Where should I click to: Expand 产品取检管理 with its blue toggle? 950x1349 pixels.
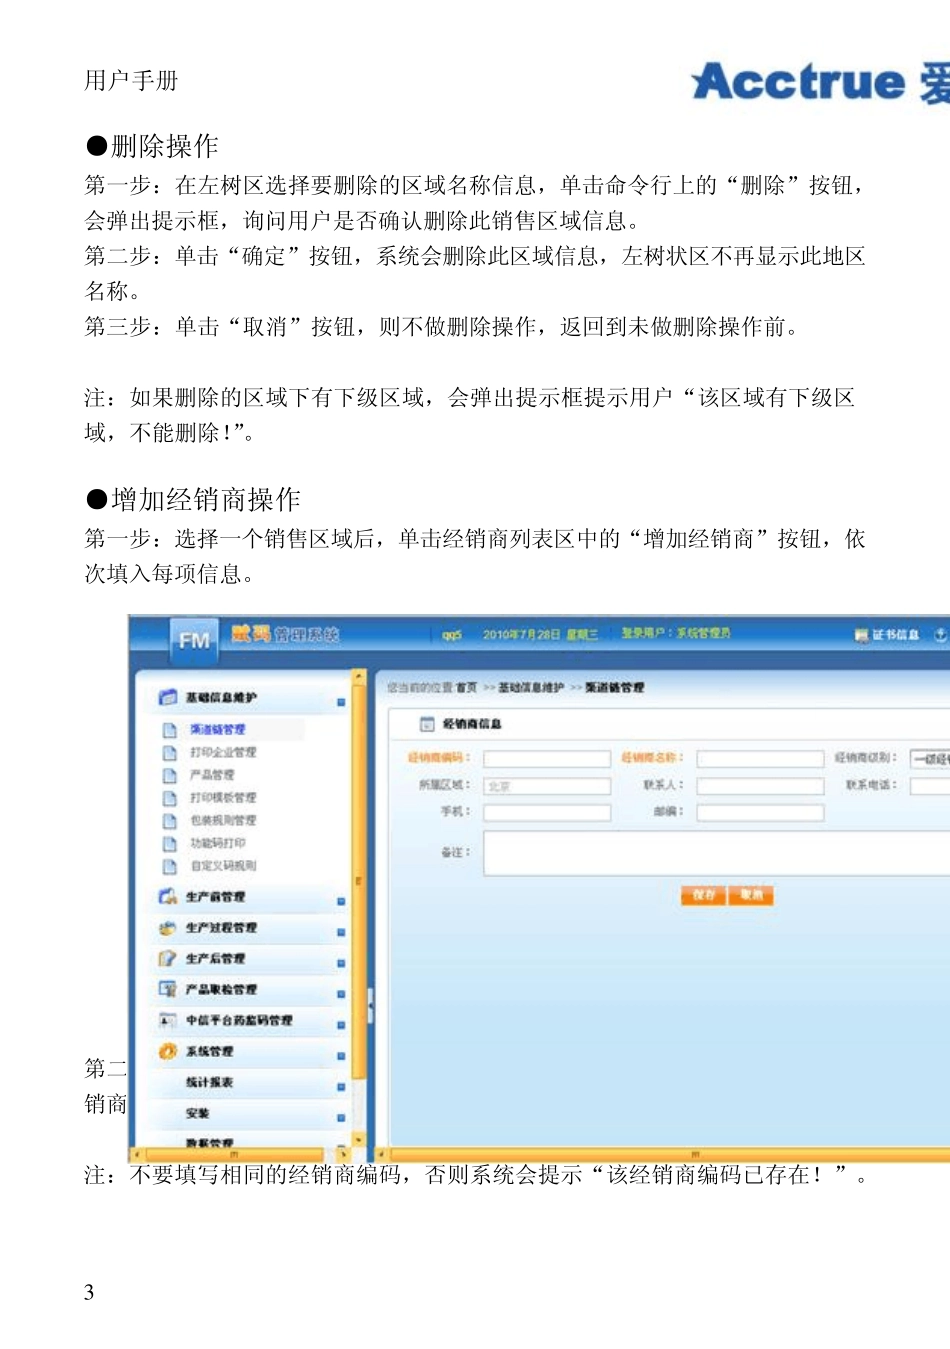pyautogui.click(x=341, y=994)
